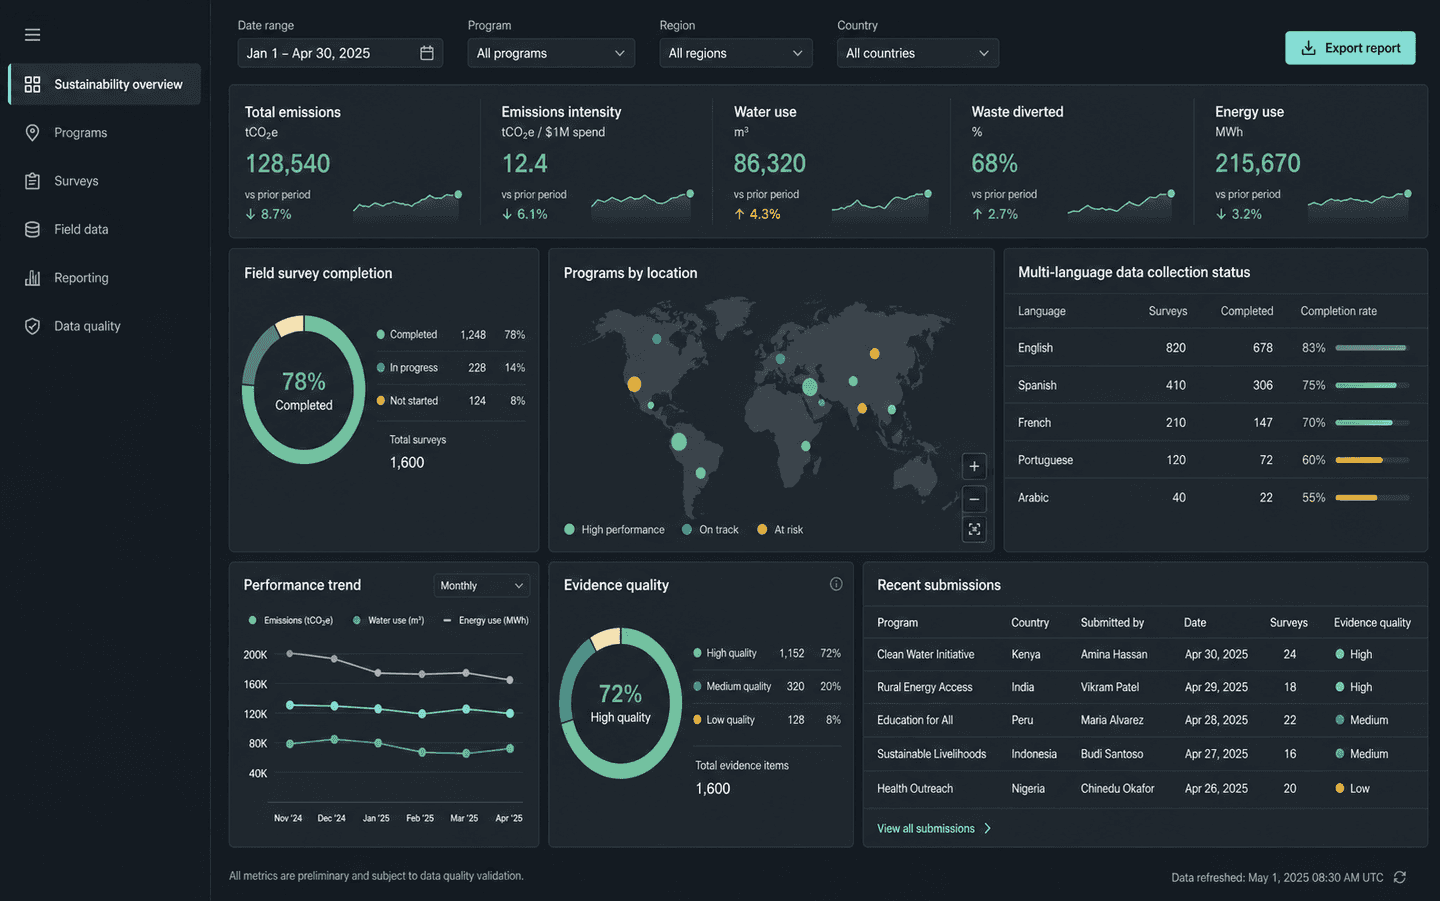The height and width of the screenshot is (901, 1440).
Task: Open Evidence quality info icon
Action: (x=836, y=584)
